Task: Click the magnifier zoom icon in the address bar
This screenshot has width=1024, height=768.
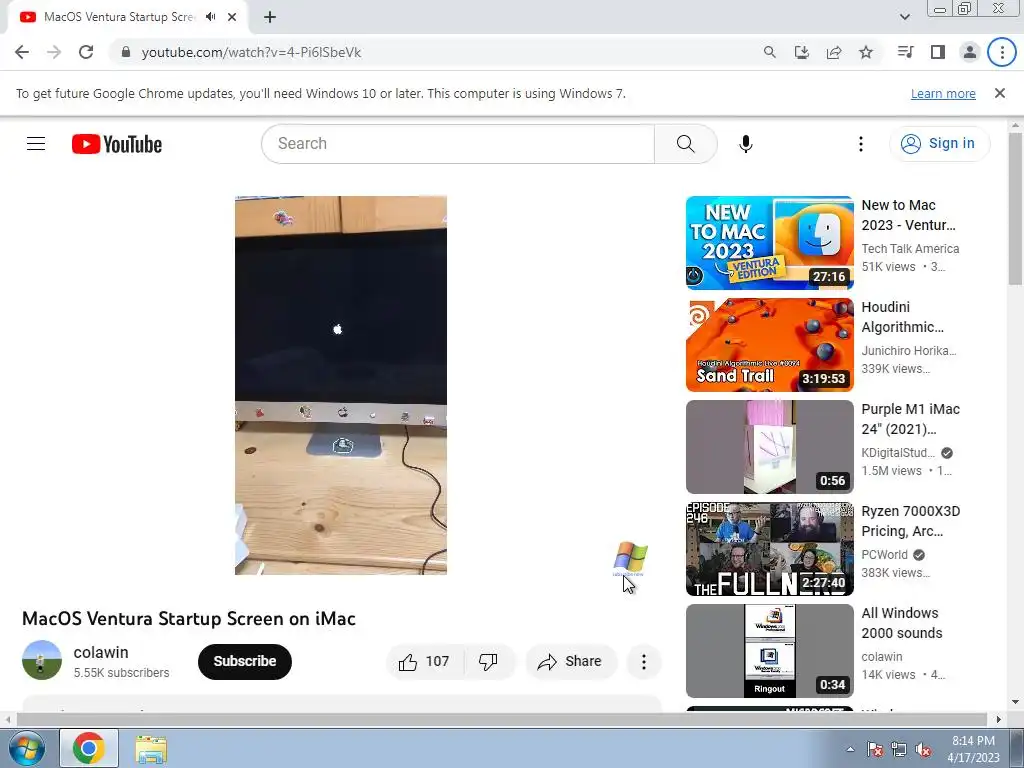Action: click(x=770, y=52)
